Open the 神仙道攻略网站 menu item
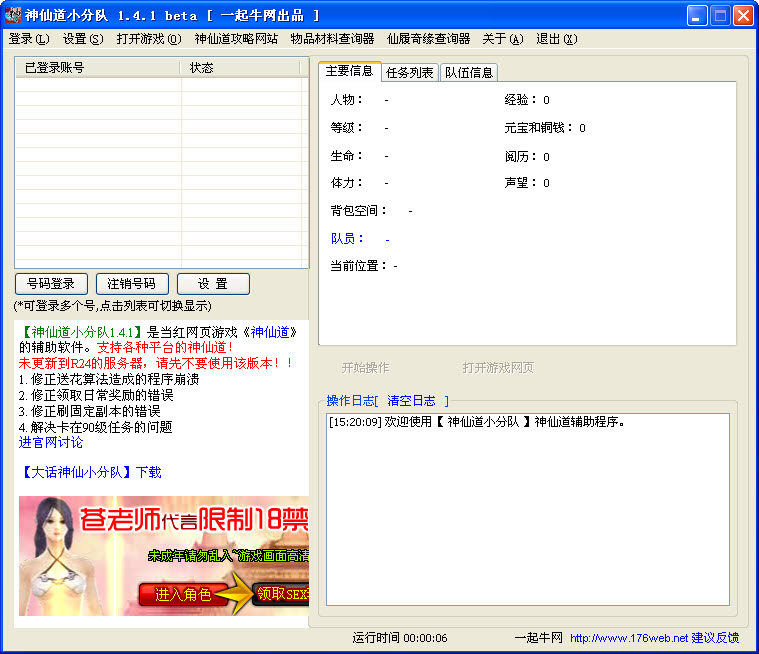Viewport: 759px width, 654px height. 236,39
